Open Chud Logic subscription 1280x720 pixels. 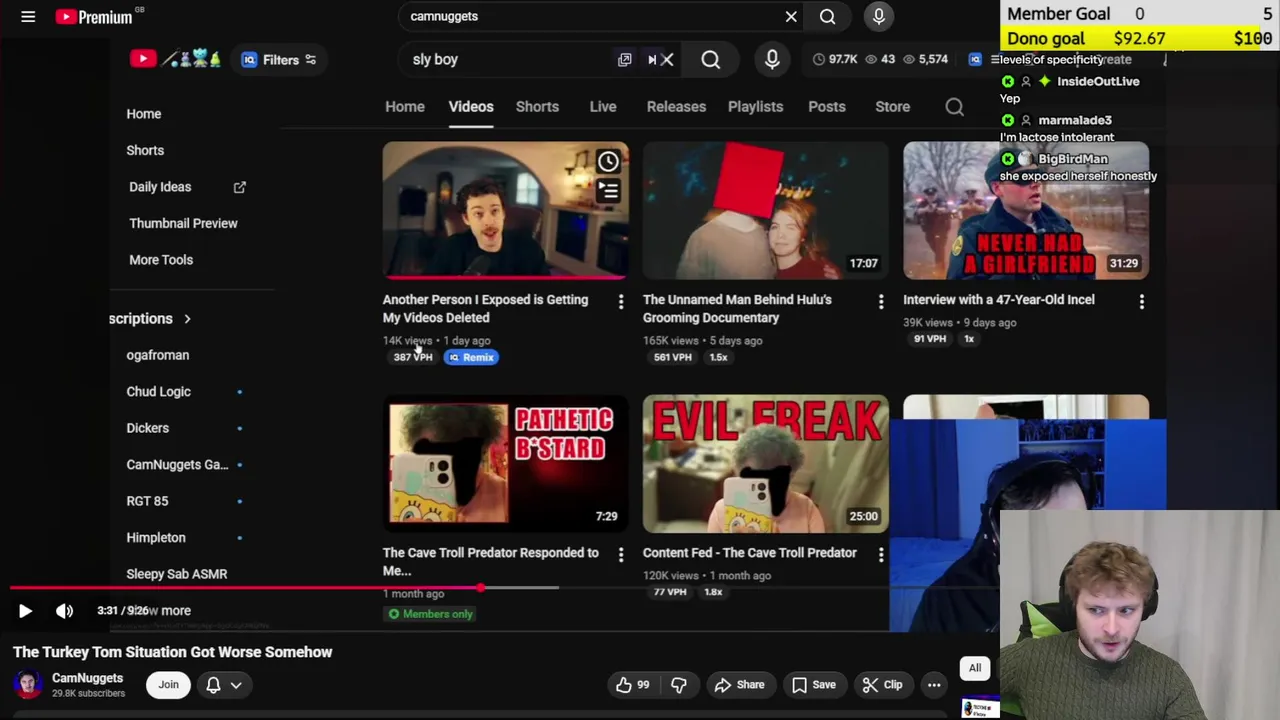click(x=158, y=392)
